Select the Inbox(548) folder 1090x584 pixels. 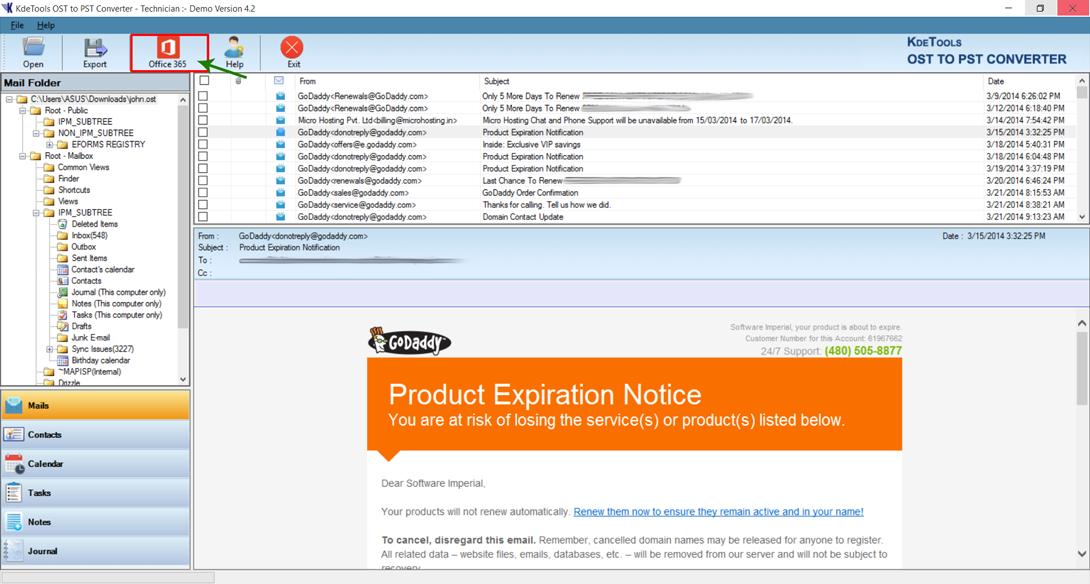89,236
